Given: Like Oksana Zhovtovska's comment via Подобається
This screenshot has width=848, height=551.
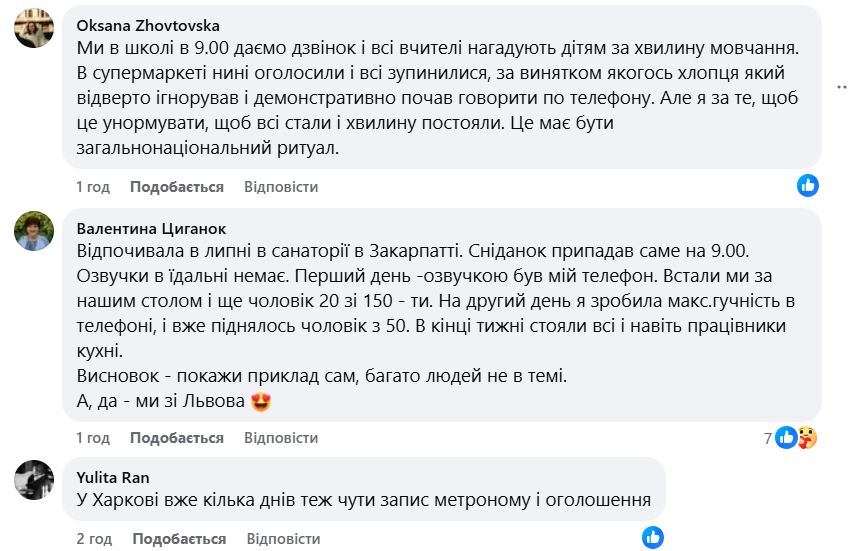Looking at the screenshot, I should (176, 187).
